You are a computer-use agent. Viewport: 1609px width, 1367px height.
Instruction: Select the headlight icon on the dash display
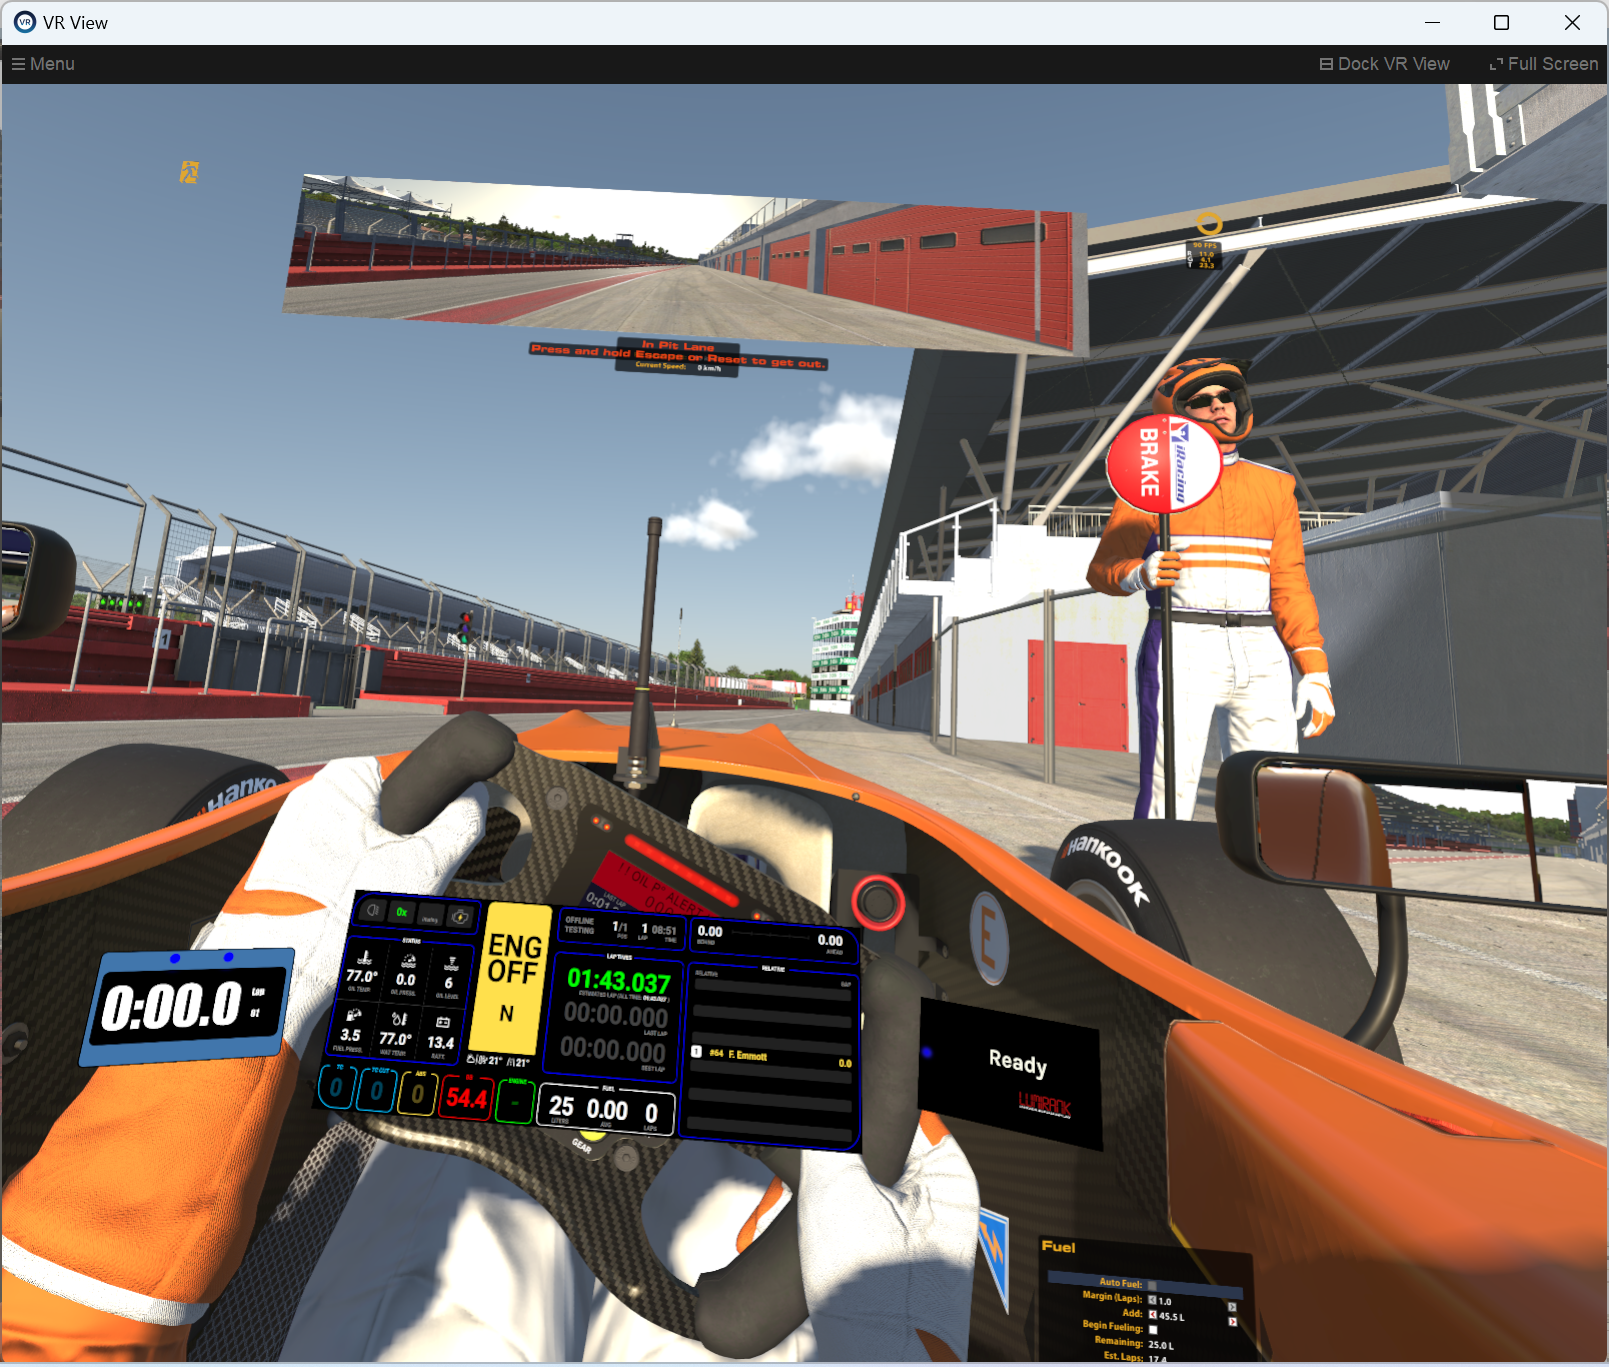coord(372,911)
